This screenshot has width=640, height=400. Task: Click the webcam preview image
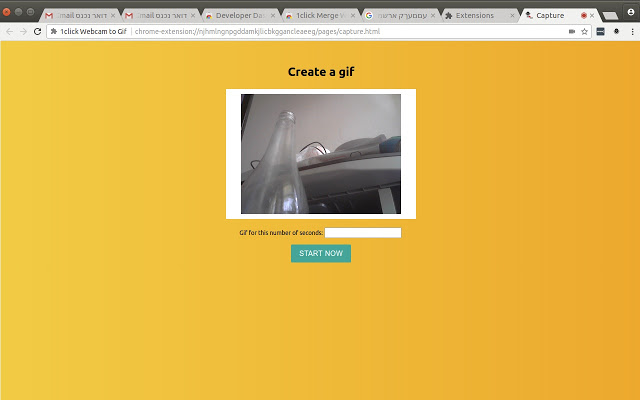(x=321, y=154)
